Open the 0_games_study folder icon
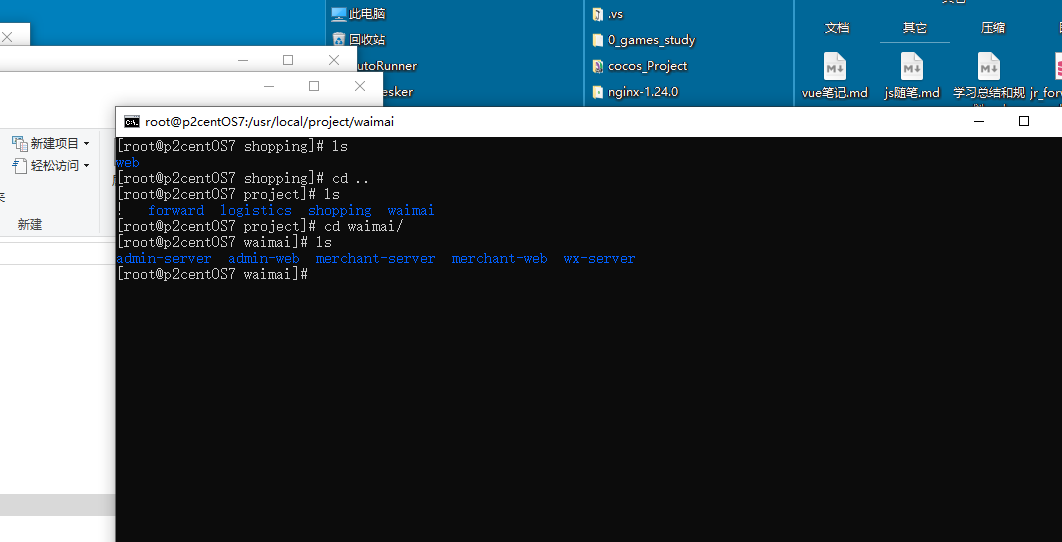 [x=597, y=40]
